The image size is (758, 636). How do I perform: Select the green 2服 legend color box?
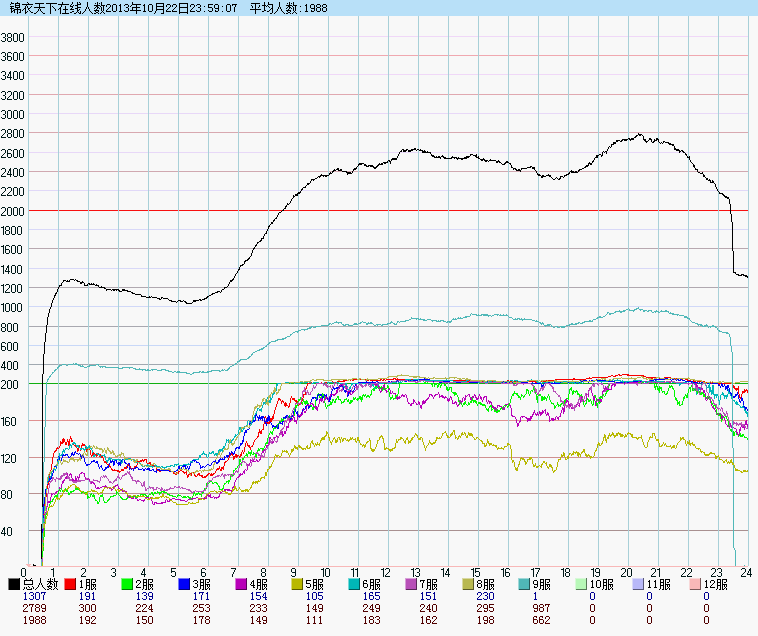(128, 584)
